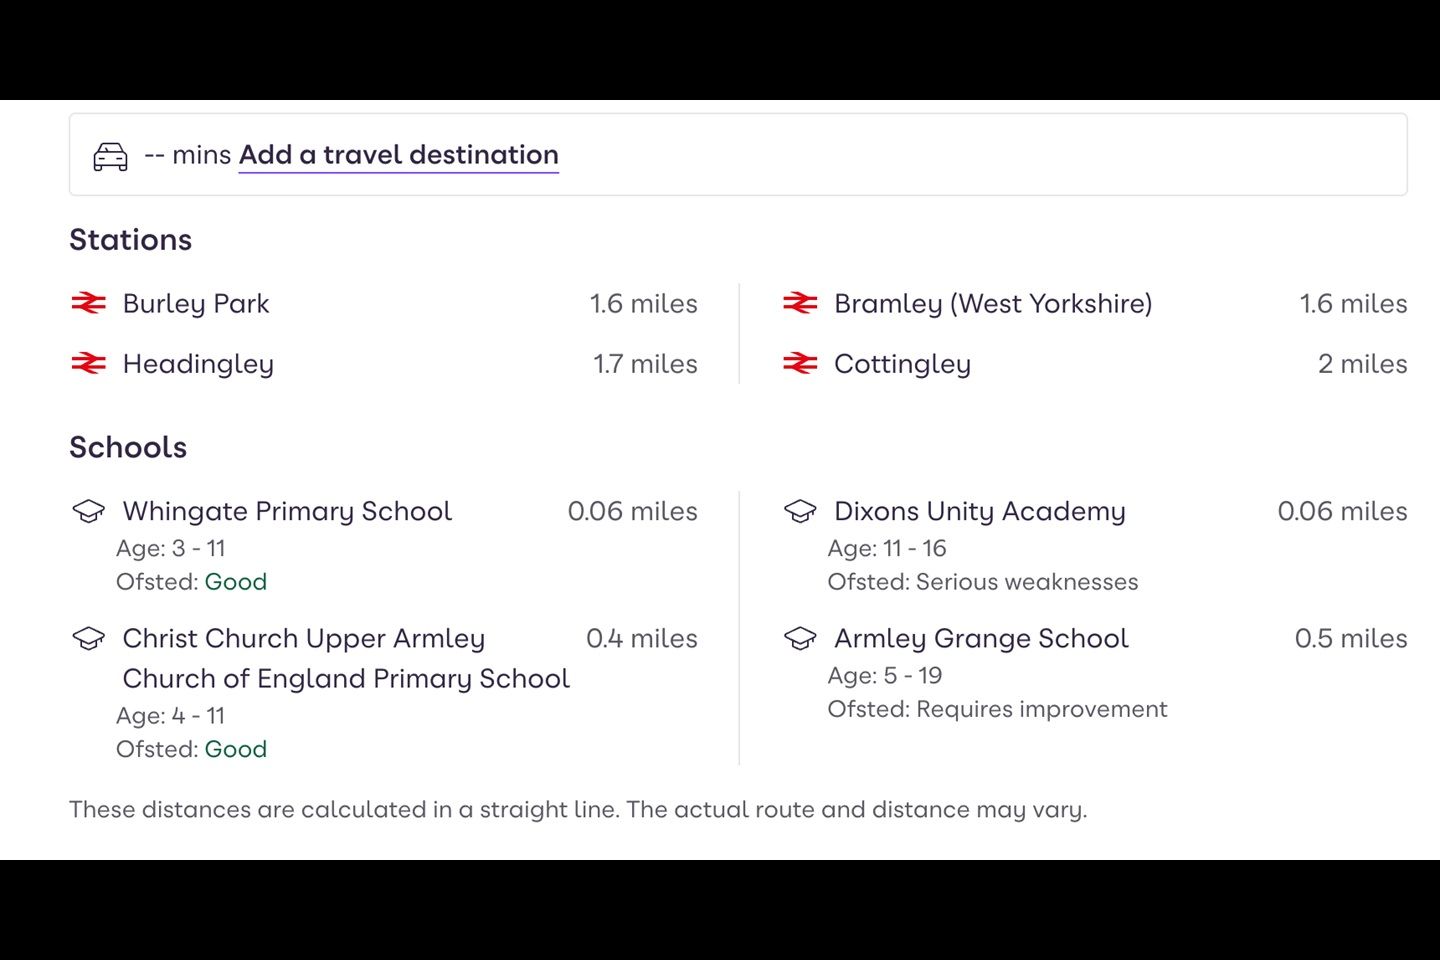This screenshot has width=1440, height=960.
Task: Select the Cottingley station name
Action: [902, 364]
